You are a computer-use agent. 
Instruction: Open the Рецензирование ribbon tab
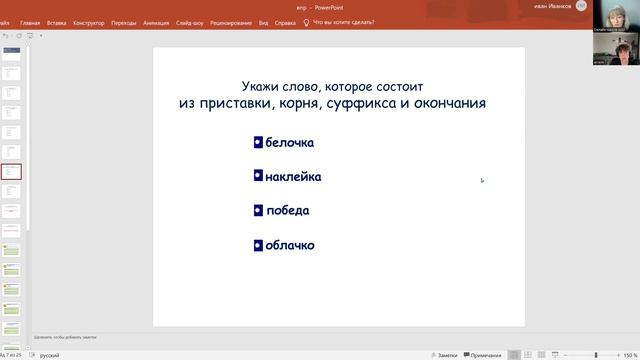click(x=231, y=23)
